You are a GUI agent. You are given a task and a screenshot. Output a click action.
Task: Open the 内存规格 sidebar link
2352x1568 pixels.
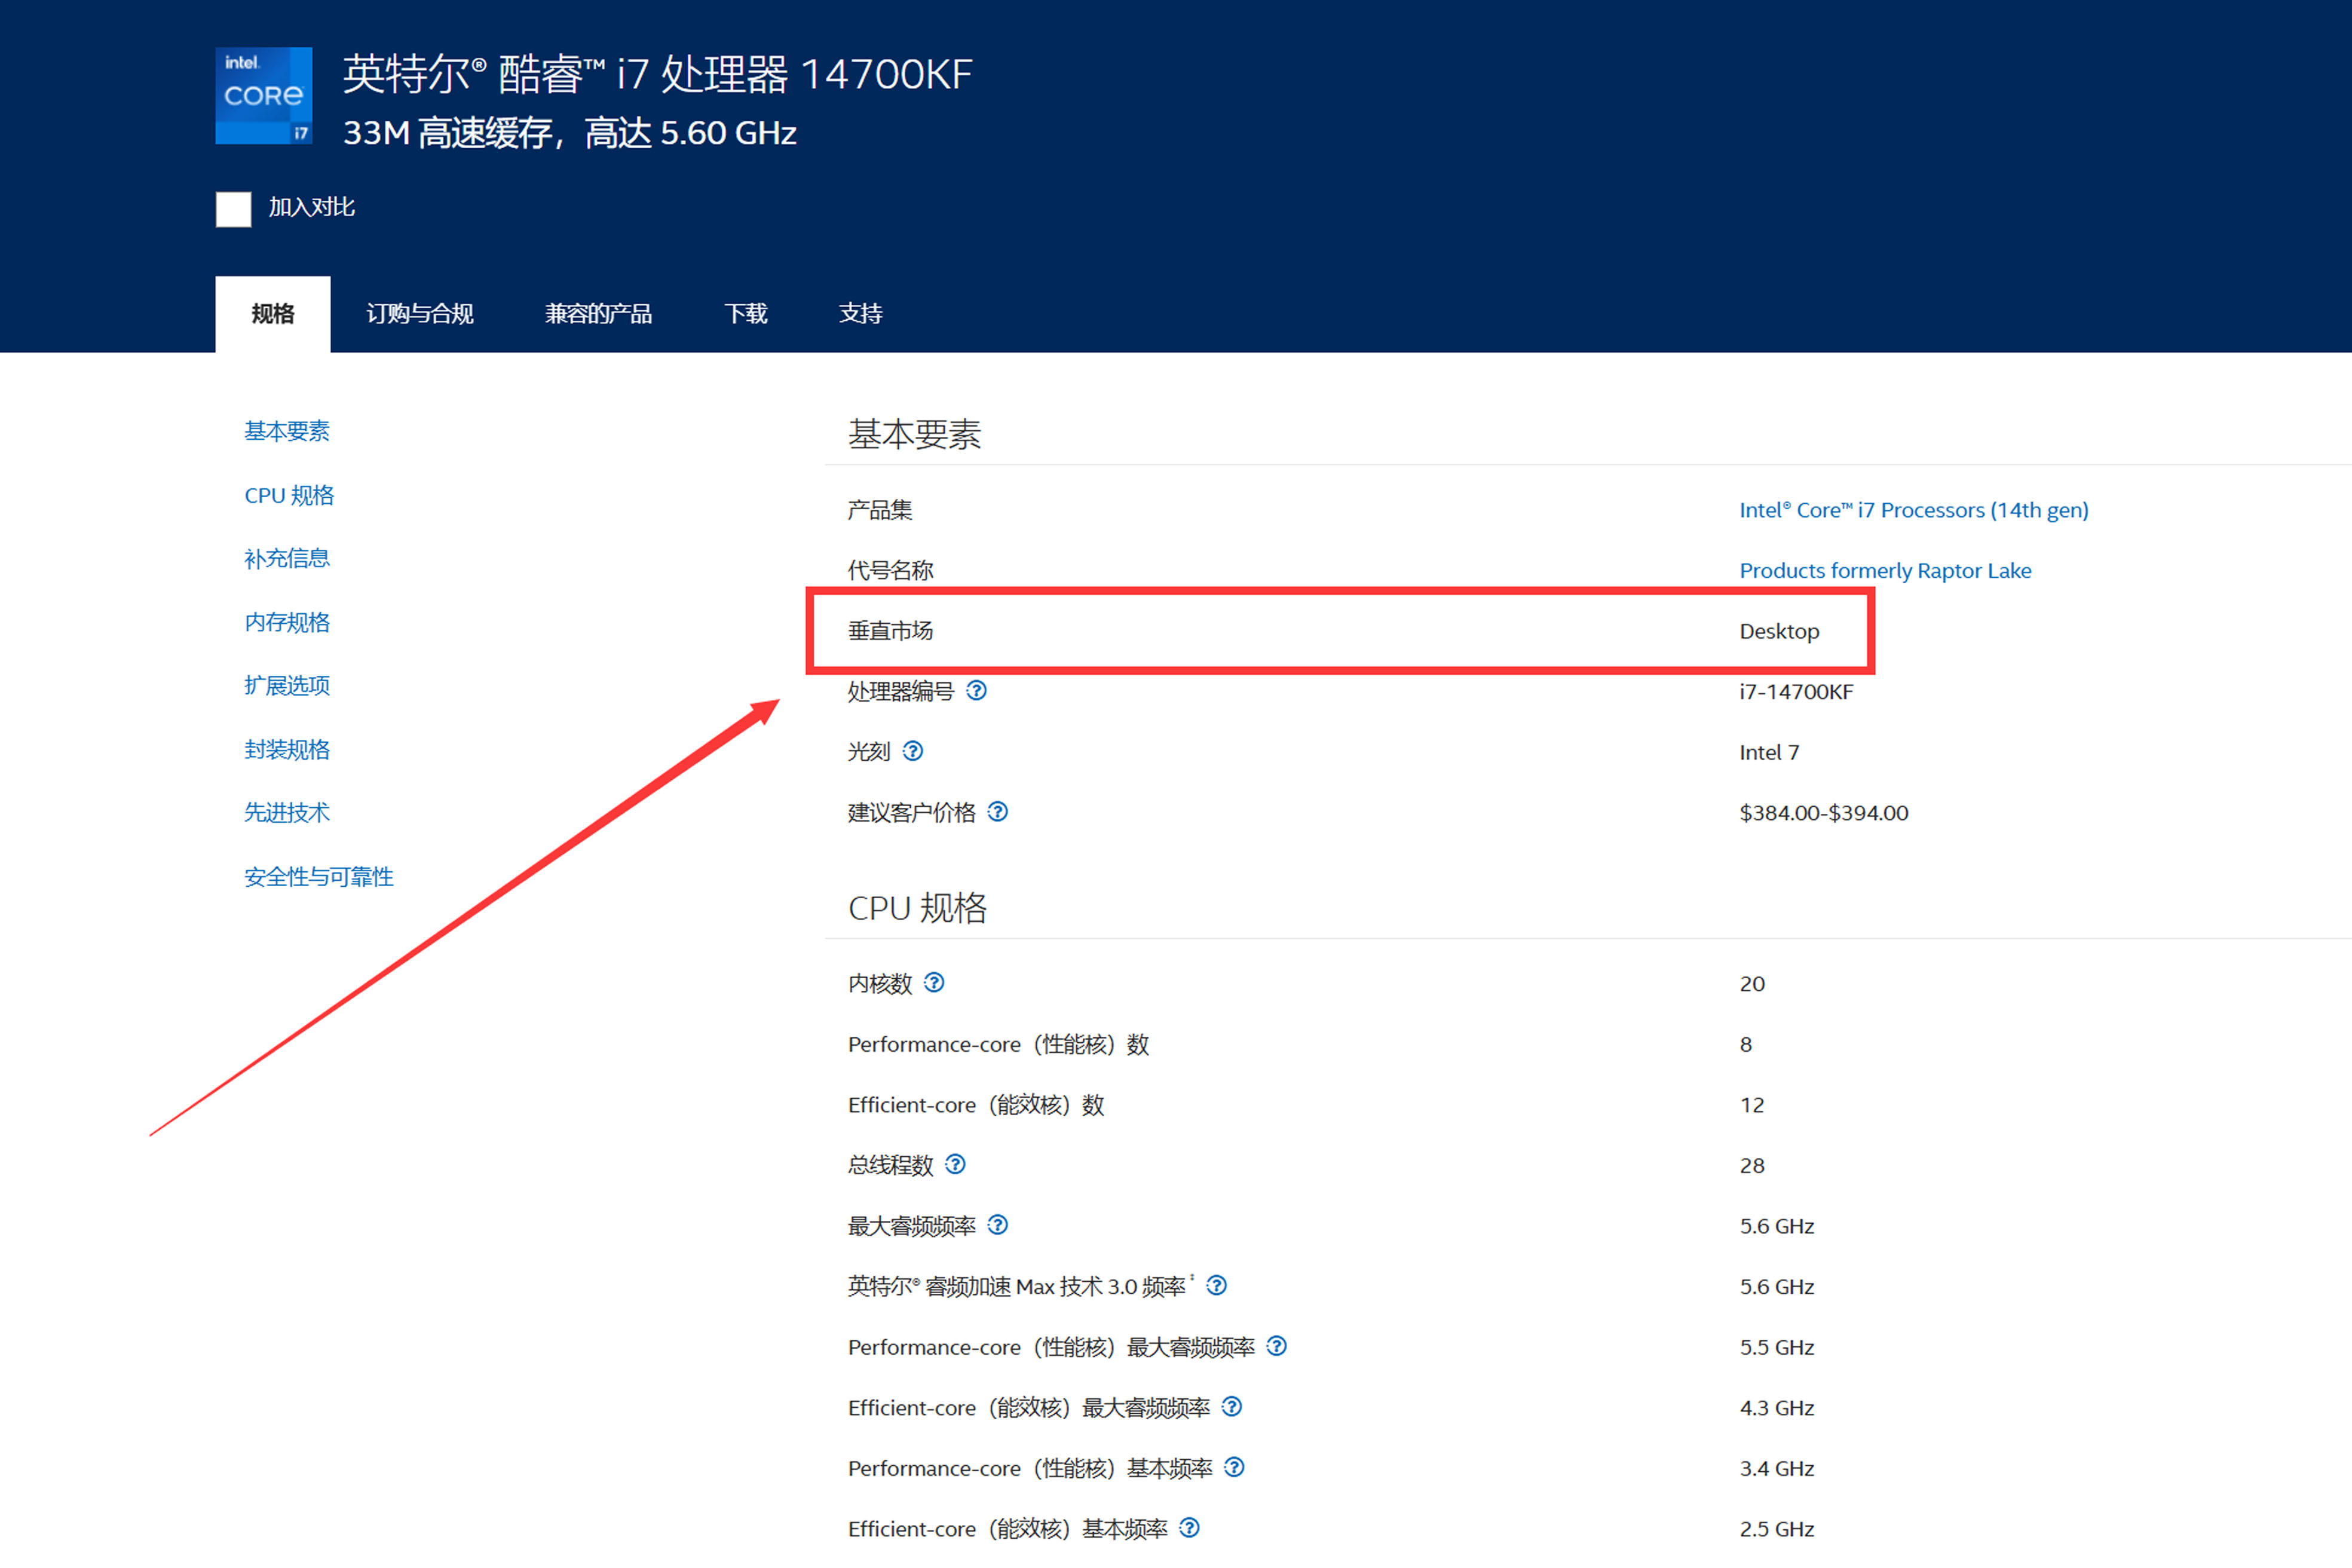pyautogui.click(x=287, y=622)
